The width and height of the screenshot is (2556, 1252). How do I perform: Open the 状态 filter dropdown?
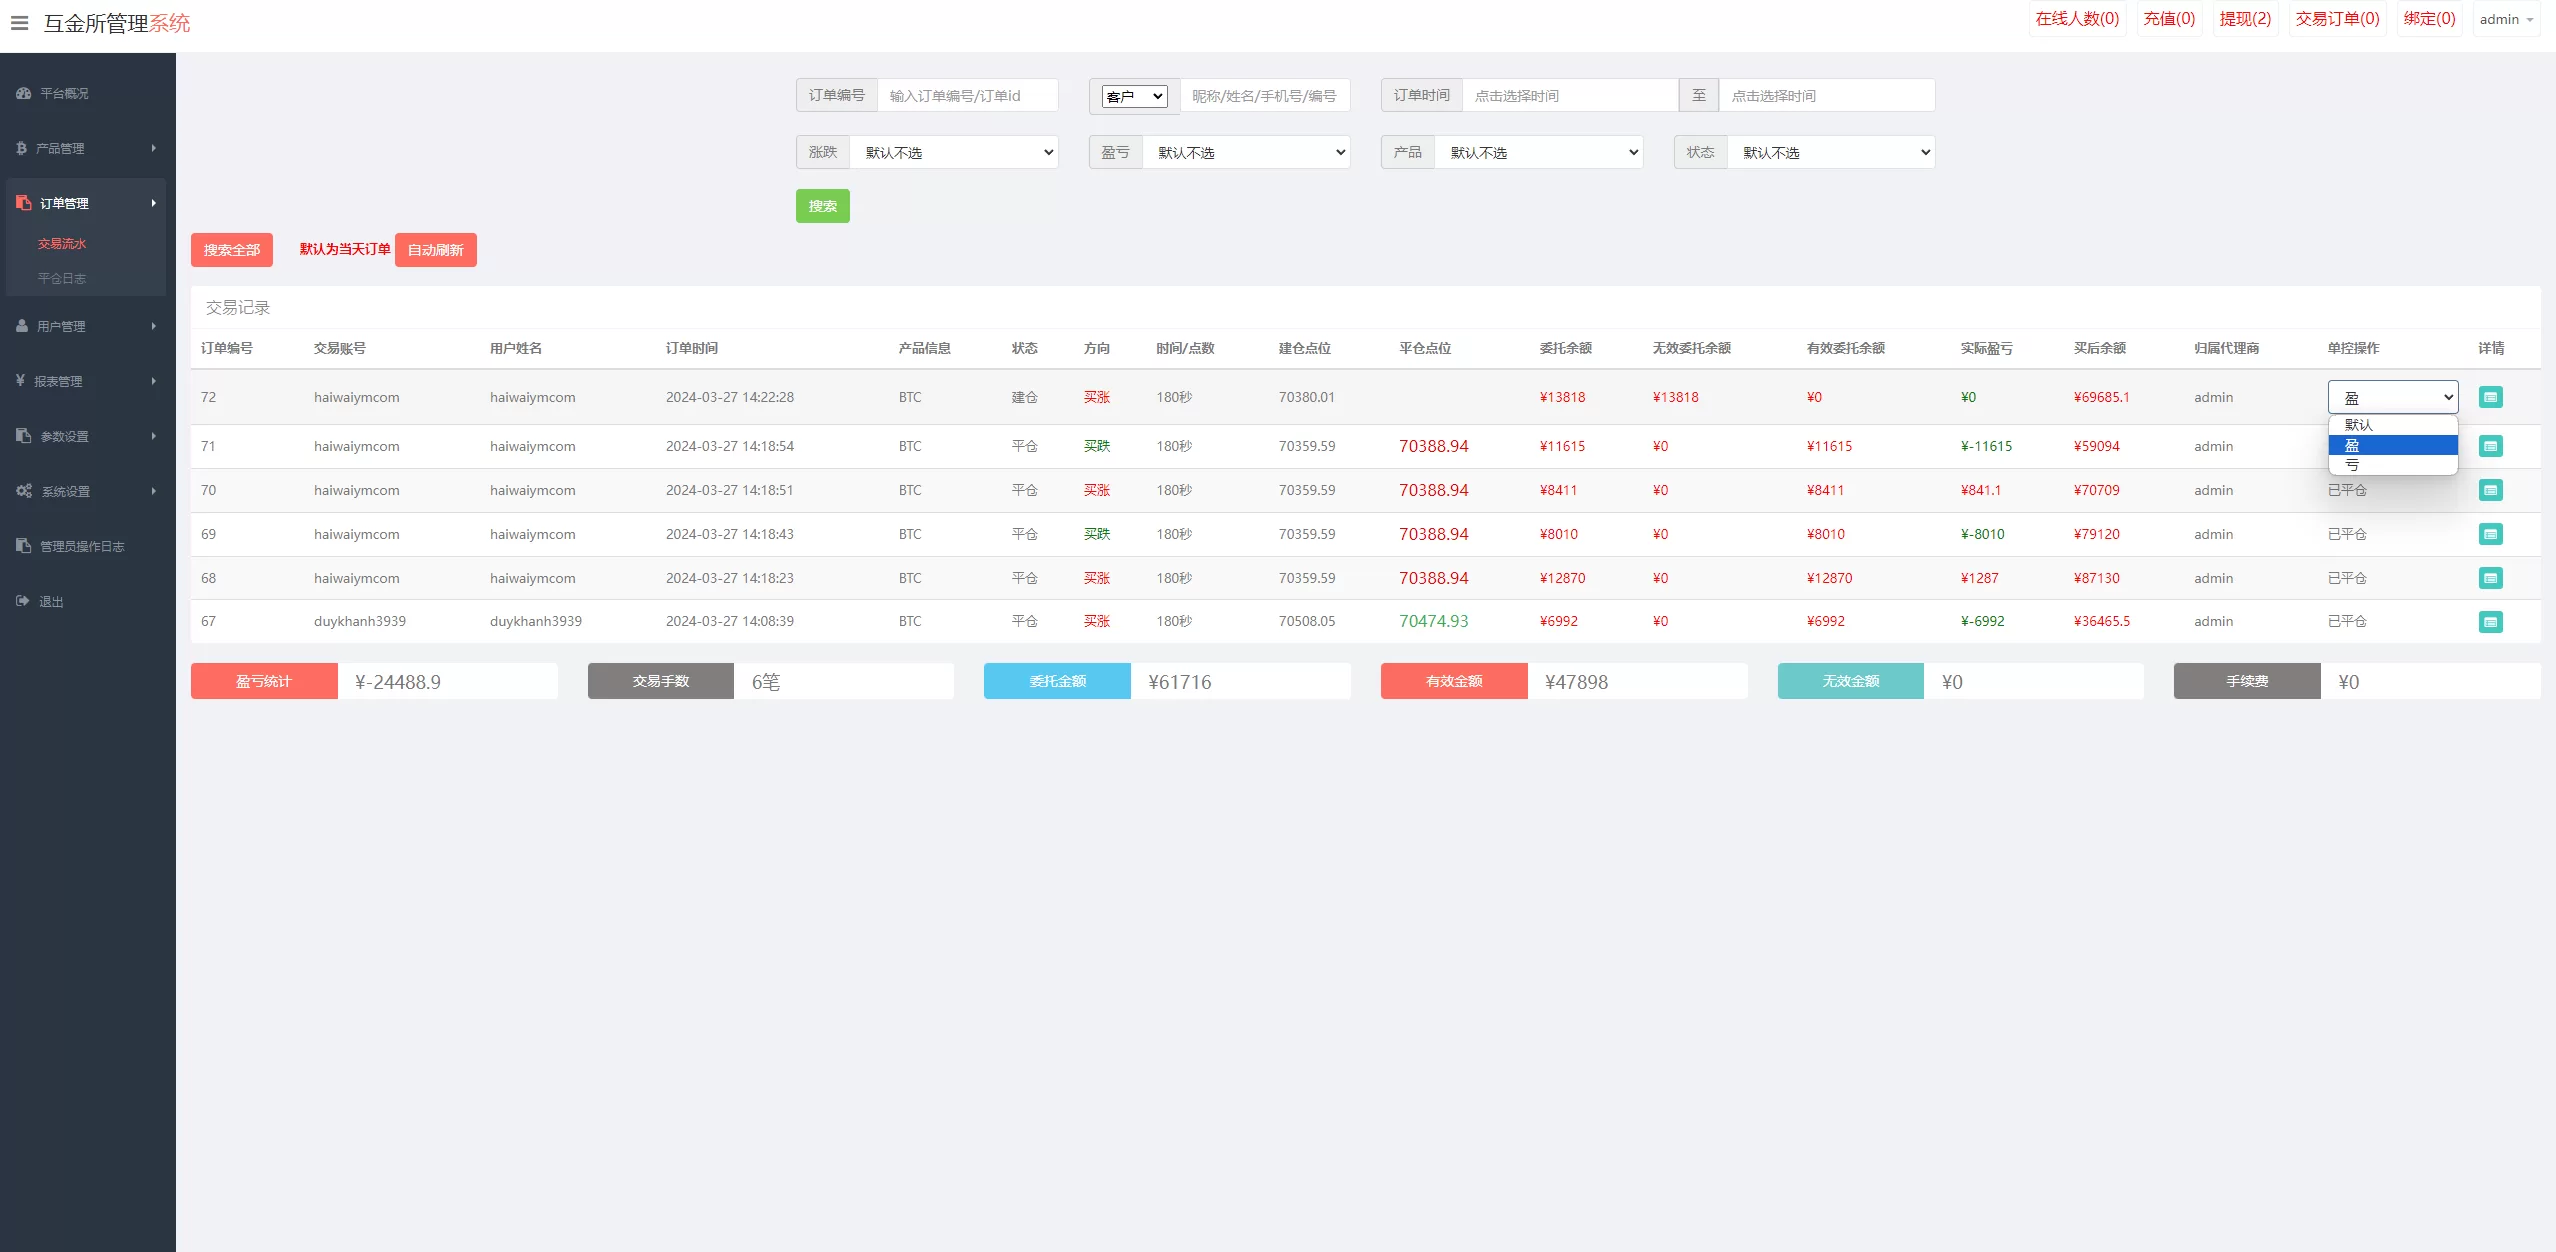pos(1831,152)
